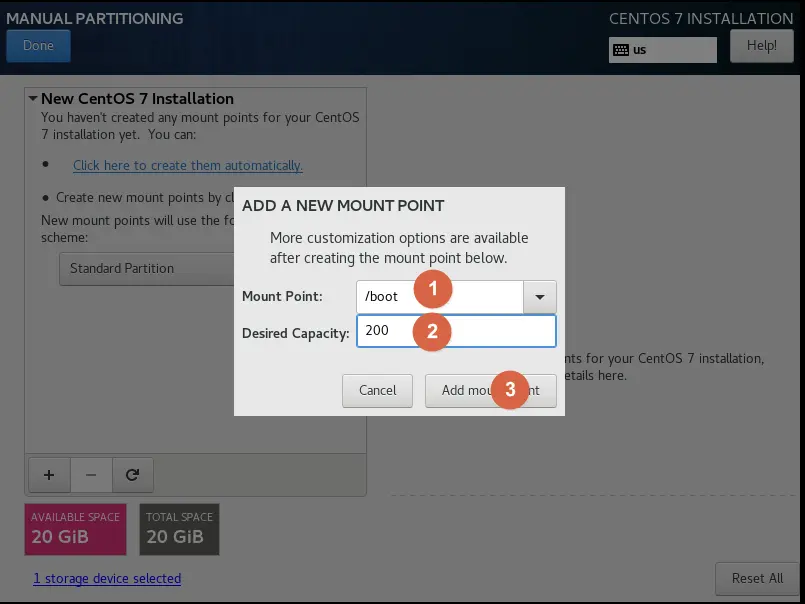Click the plus add mount point icon
The image size is (805, 604).
[49, 475]
